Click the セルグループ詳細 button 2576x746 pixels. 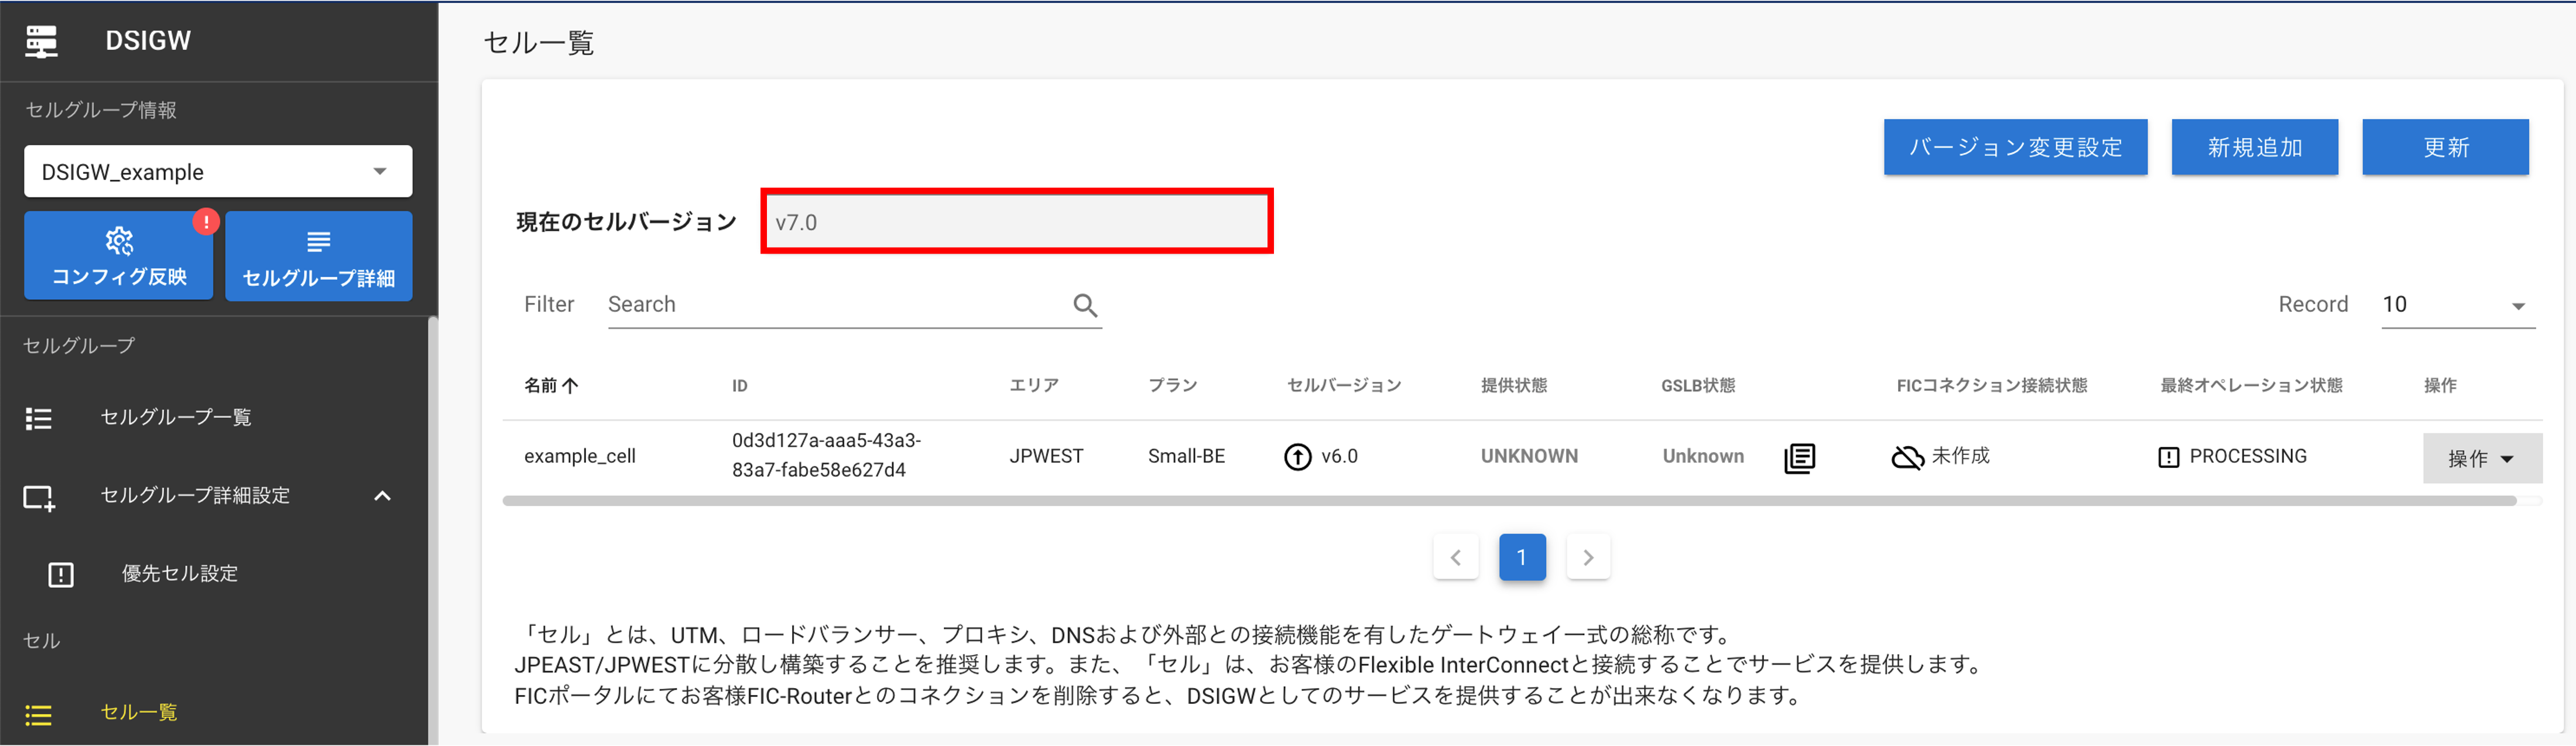coord(319,255)
